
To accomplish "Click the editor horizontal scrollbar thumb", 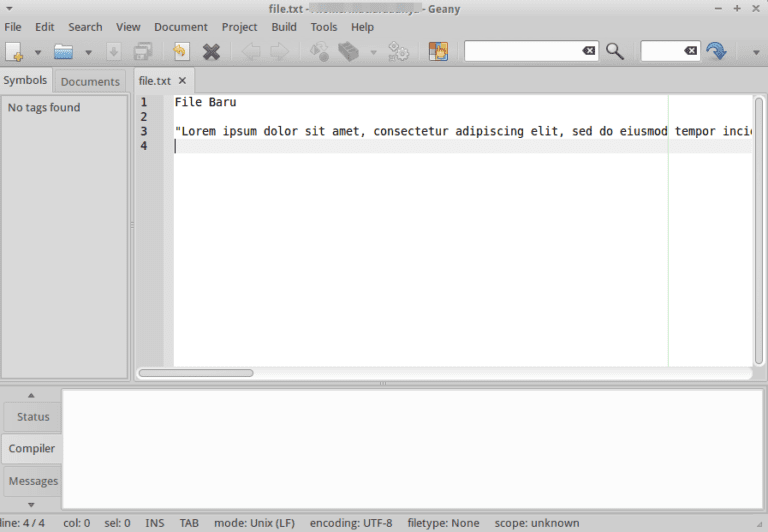I will pos(196,373).
